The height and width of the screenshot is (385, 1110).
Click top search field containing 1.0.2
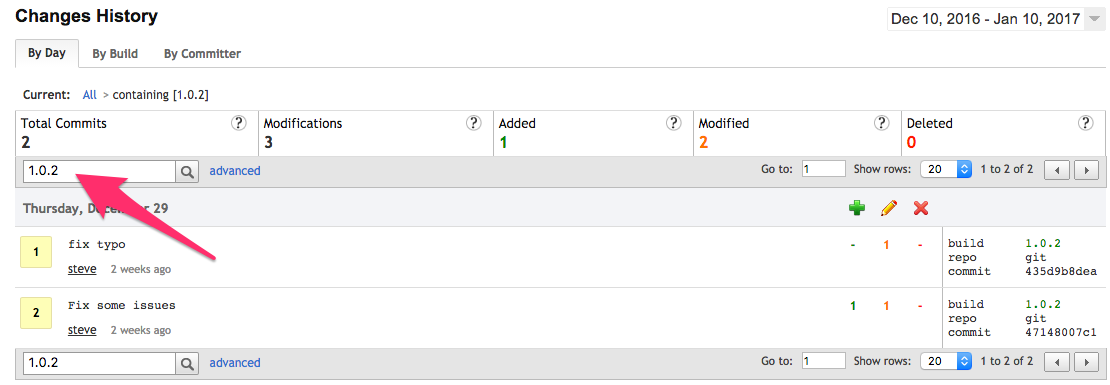tap(100, 171)
